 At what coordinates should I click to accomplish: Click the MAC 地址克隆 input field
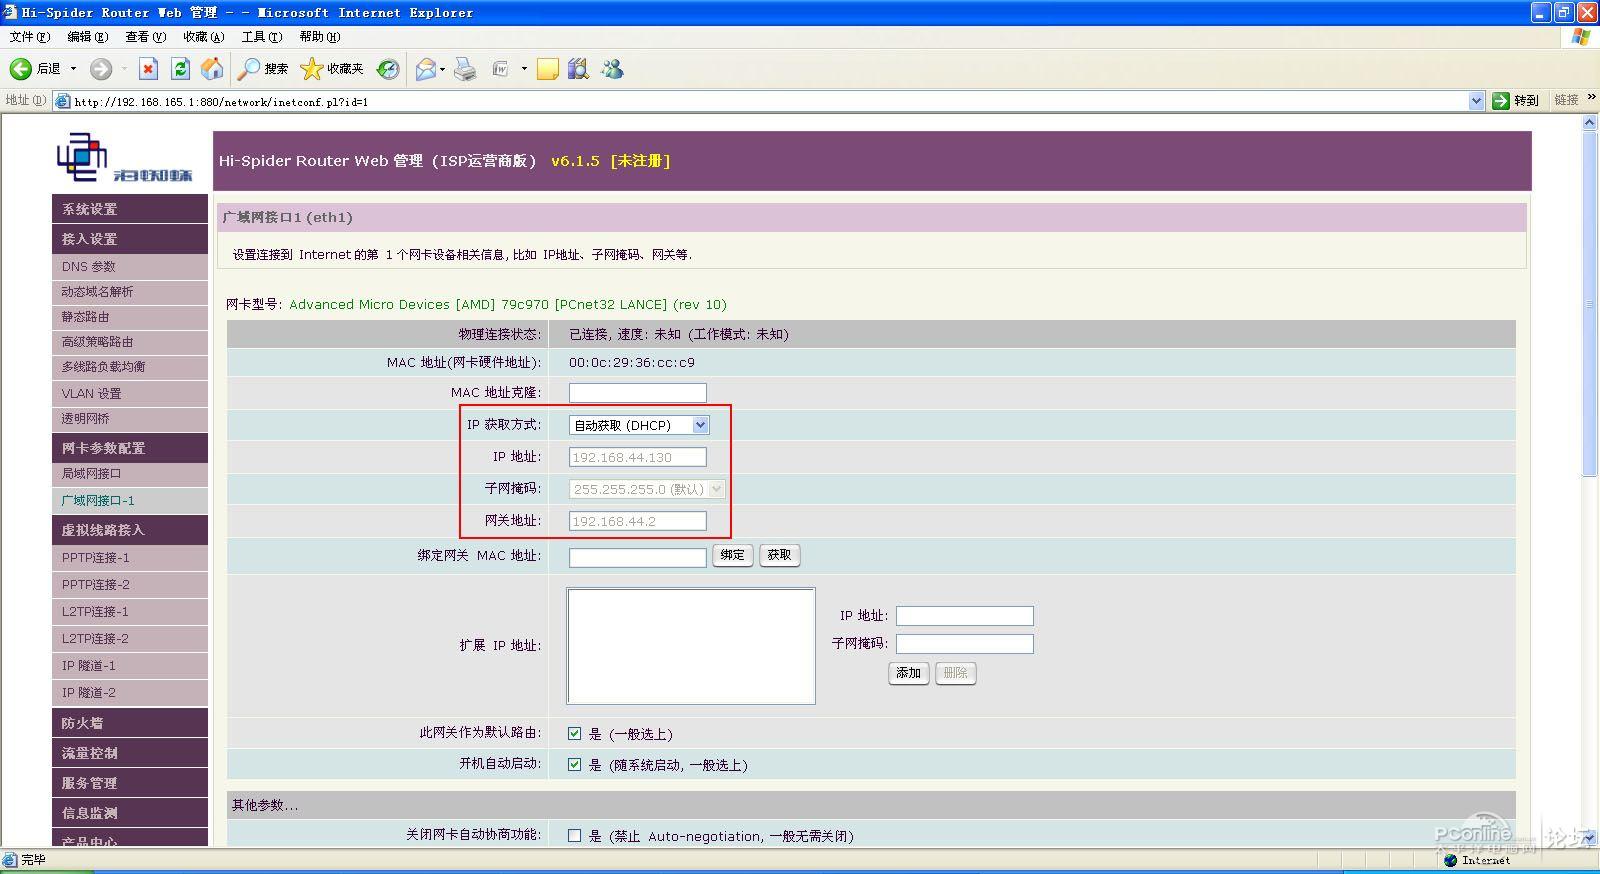point(638,393)
